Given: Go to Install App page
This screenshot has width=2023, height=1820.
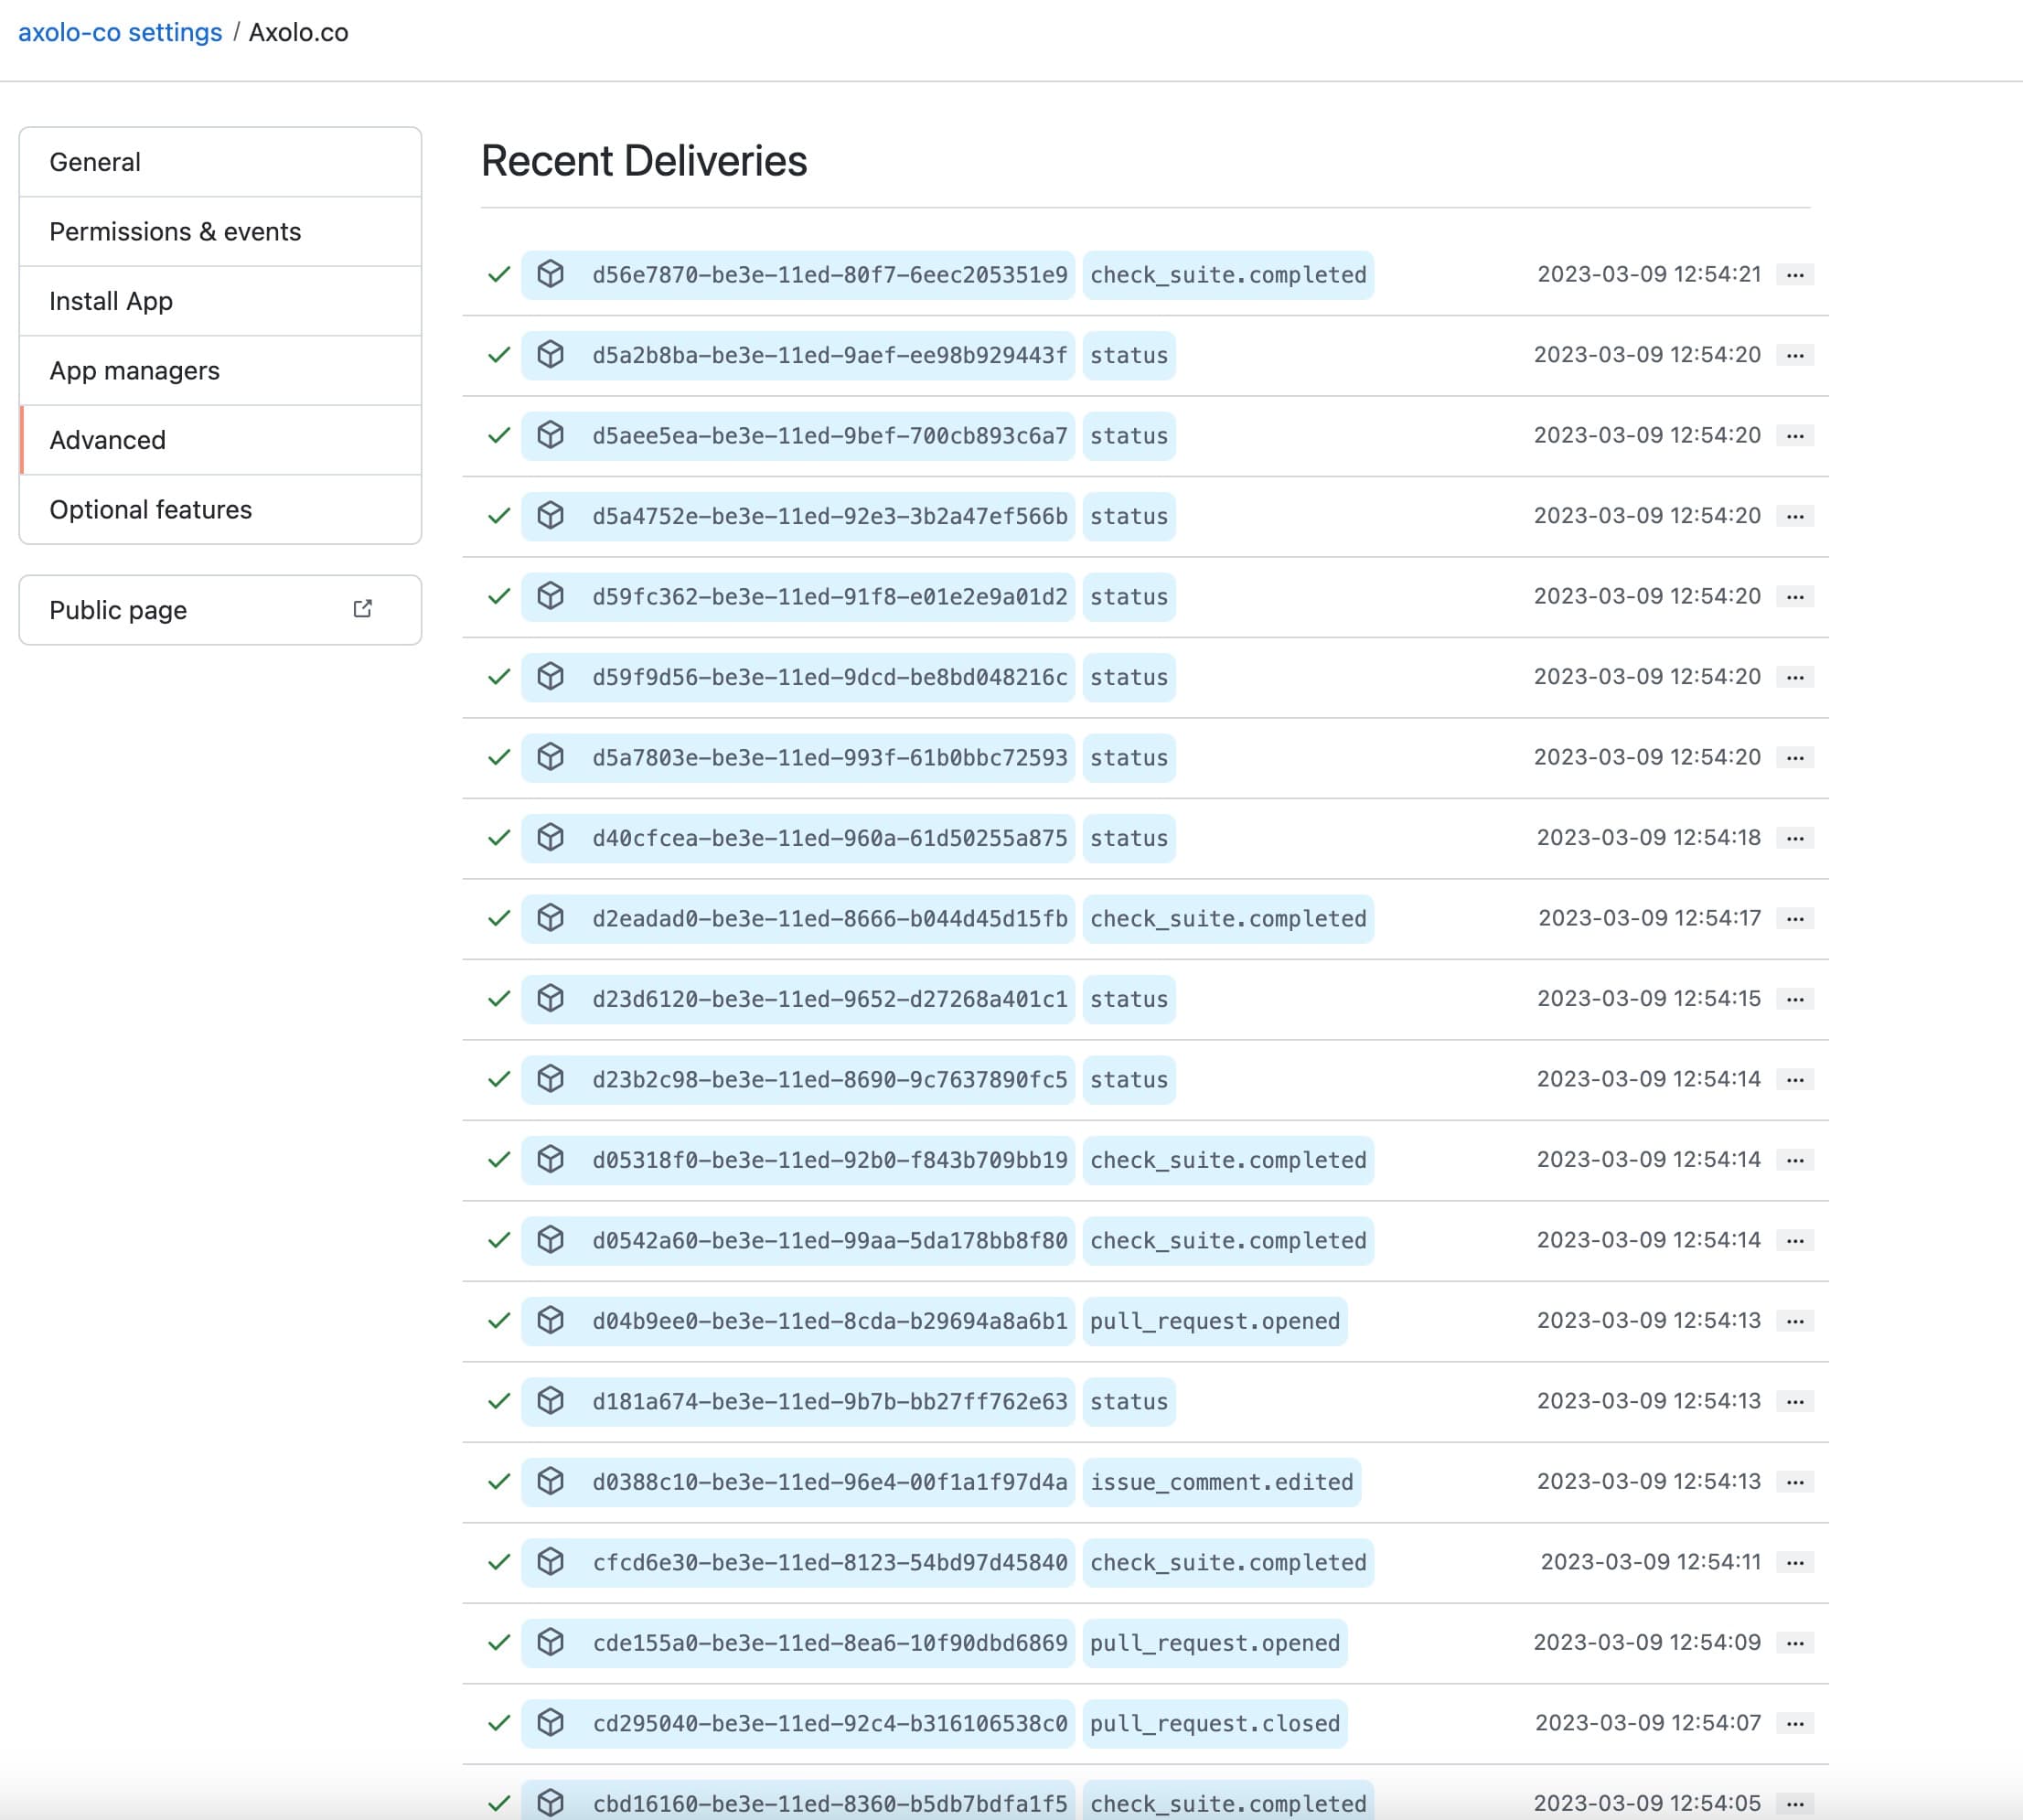Looking at the screenshot, I should point(111,301).
